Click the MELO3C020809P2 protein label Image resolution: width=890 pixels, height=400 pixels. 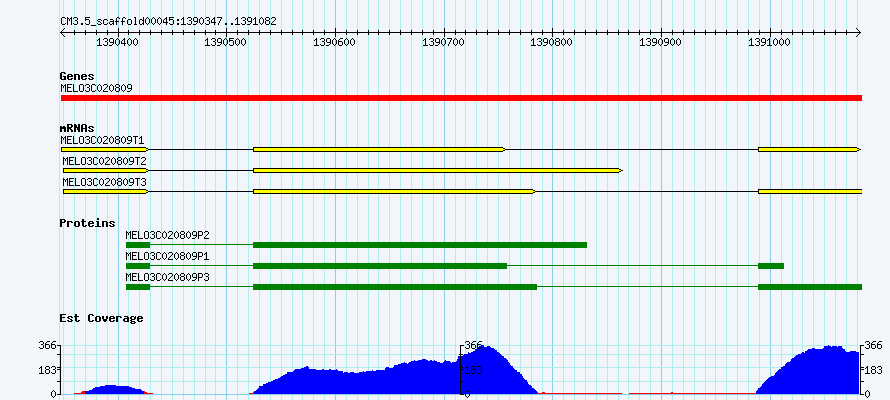pos(167,235)
